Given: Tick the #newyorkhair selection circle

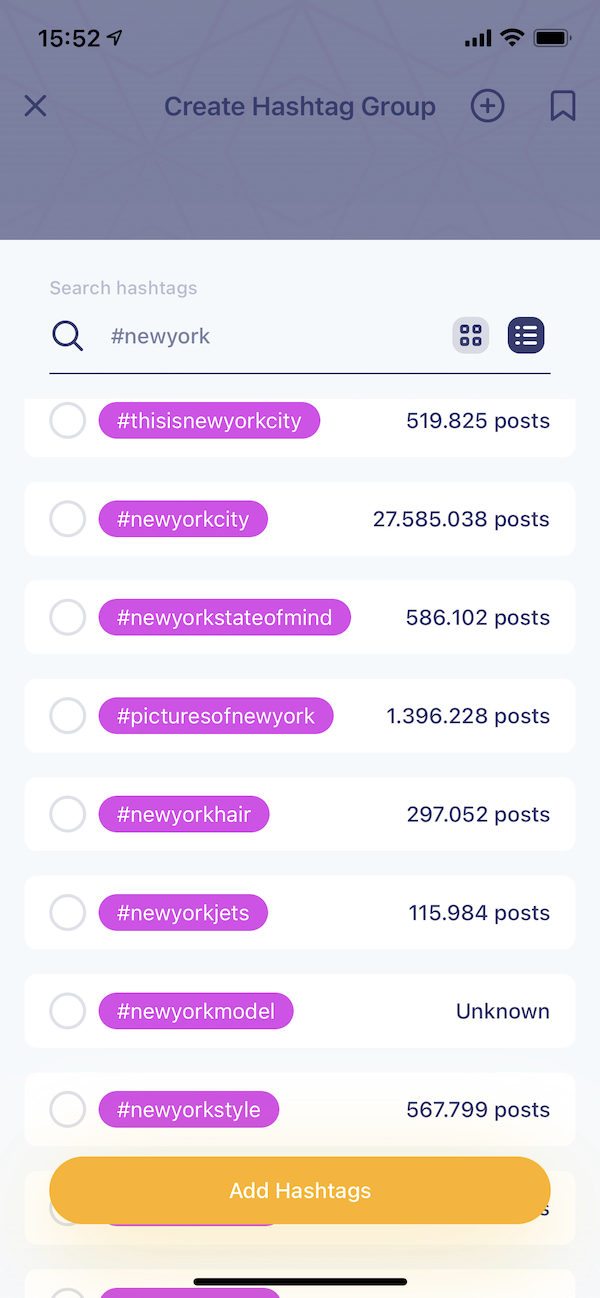Looking at the screenshot, I should point(68,814).
